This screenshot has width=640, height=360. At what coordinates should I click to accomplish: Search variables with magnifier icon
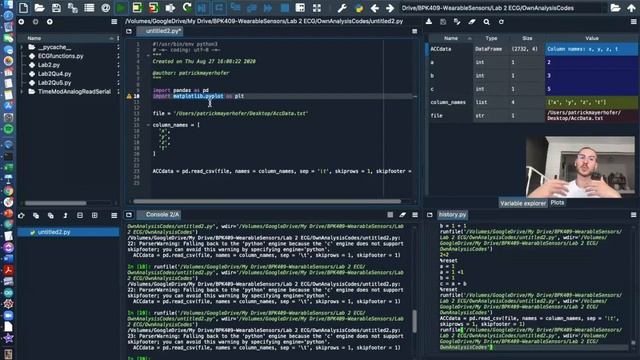click(x=487, y=22)
